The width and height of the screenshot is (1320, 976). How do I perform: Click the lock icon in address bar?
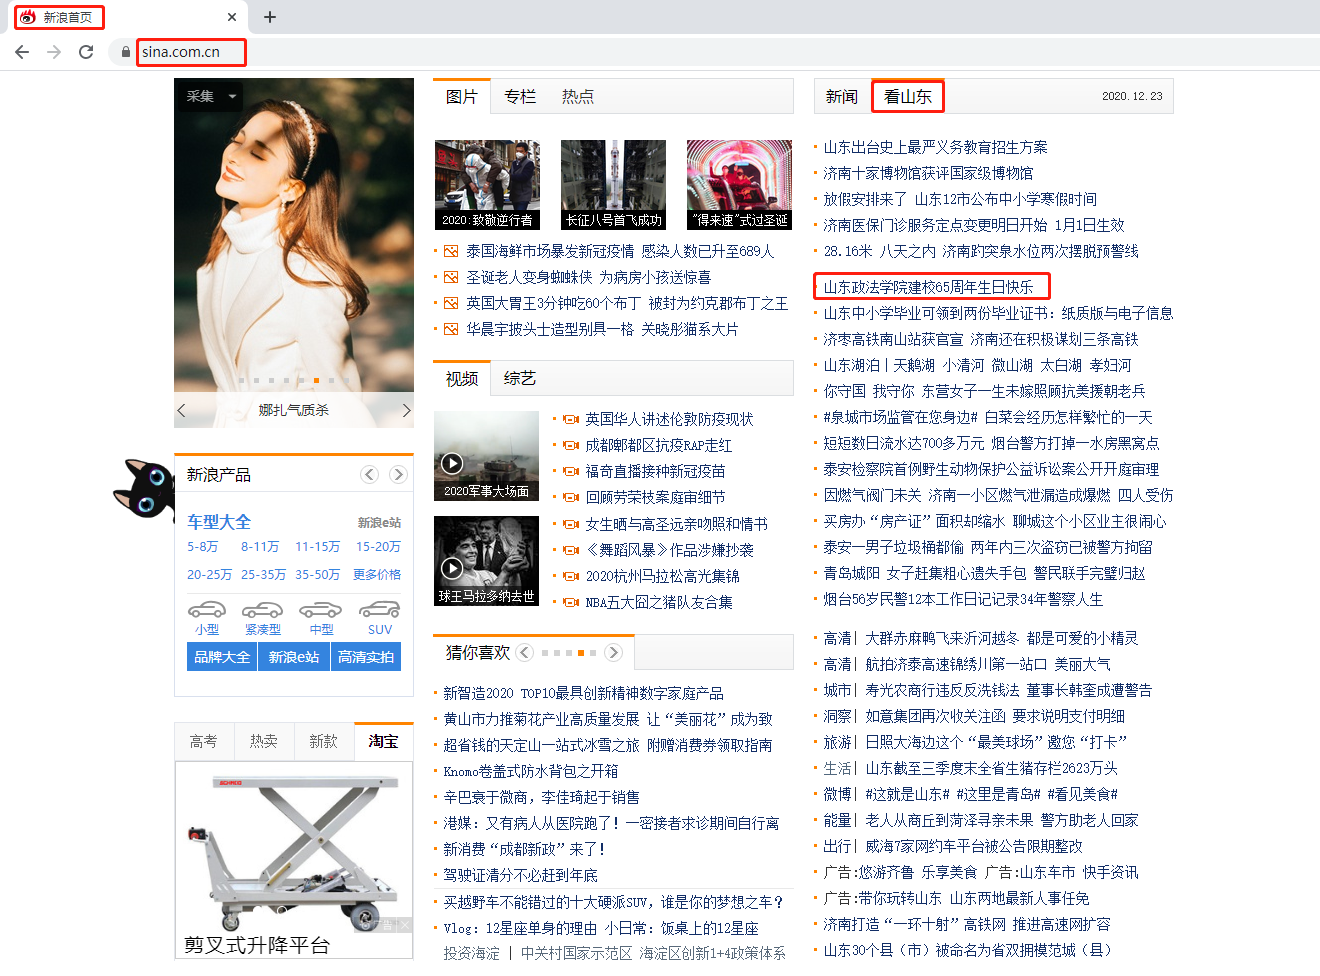[x=125, y=52]
